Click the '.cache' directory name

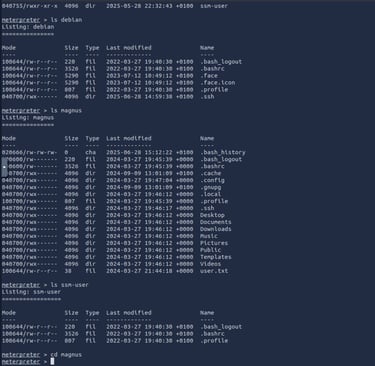(211, 173)
